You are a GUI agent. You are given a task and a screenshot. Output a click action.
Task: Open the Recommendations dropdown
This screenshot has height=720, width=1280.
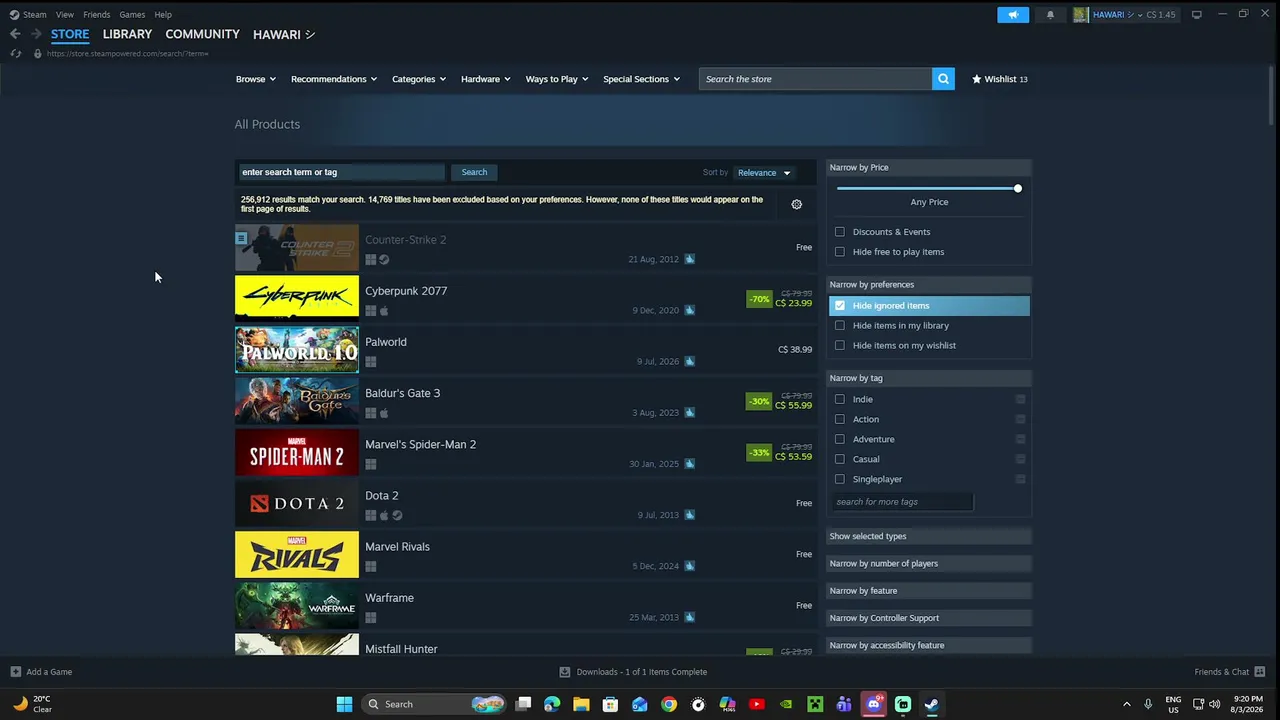334,79
